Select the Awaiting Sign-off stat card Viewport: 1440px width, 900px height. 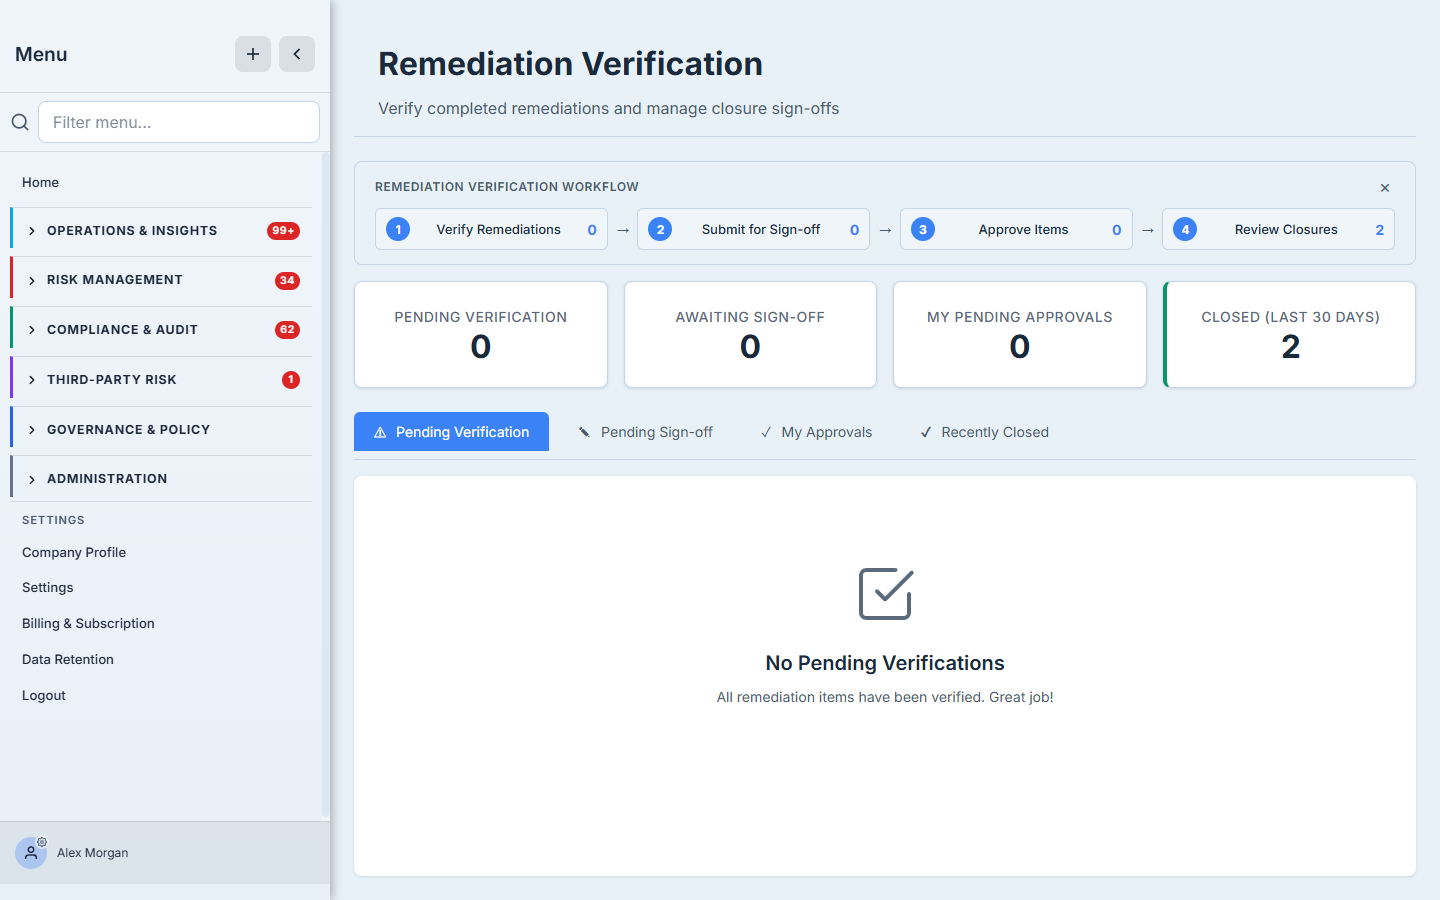[750, 334]
